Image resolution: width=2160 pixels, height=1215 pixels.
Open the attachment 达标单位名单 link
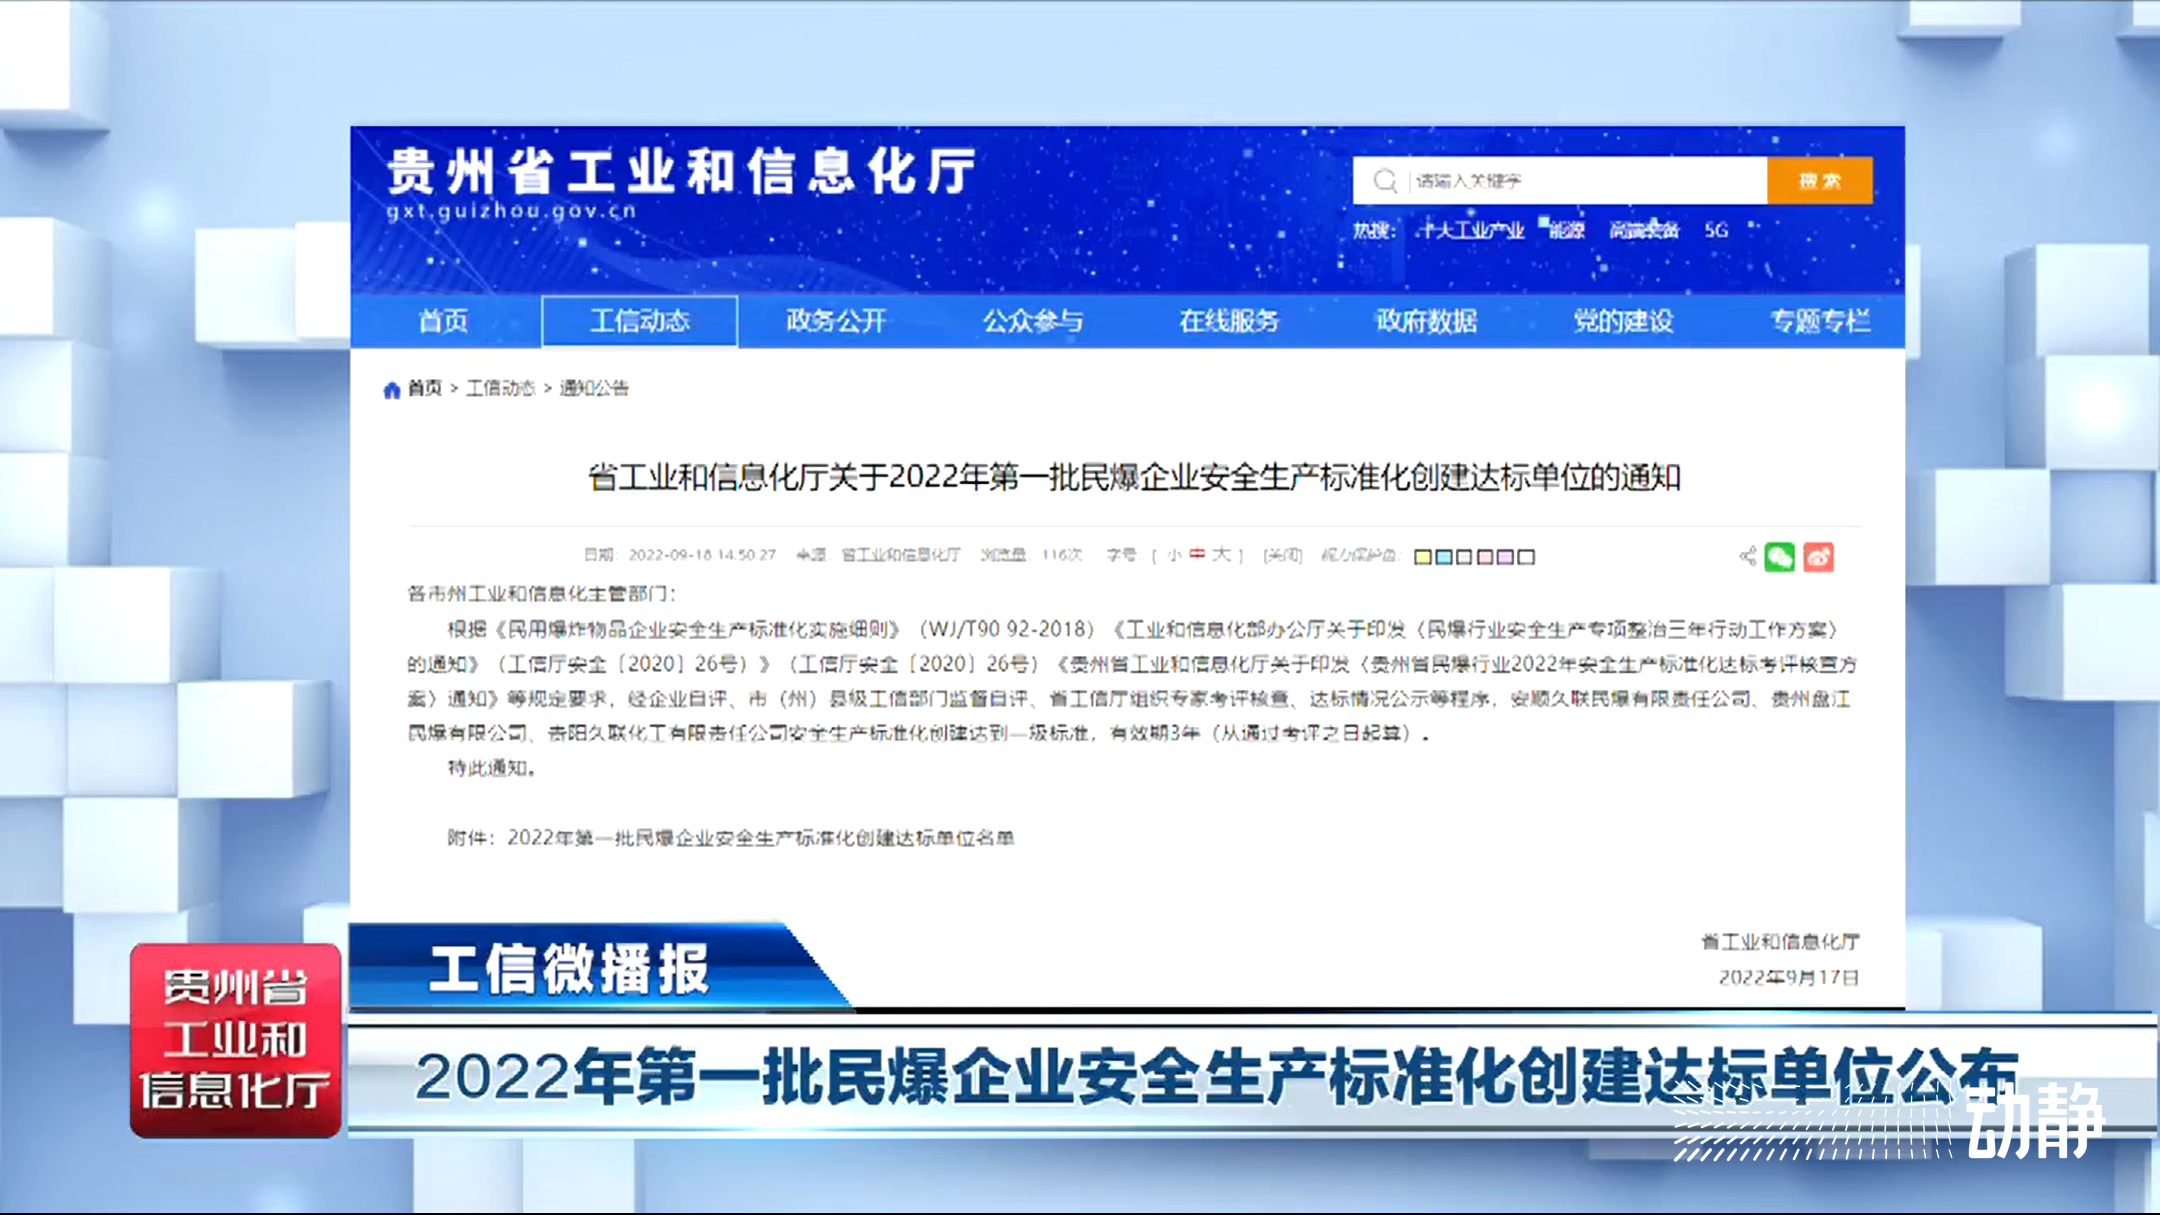coord(760,838)
